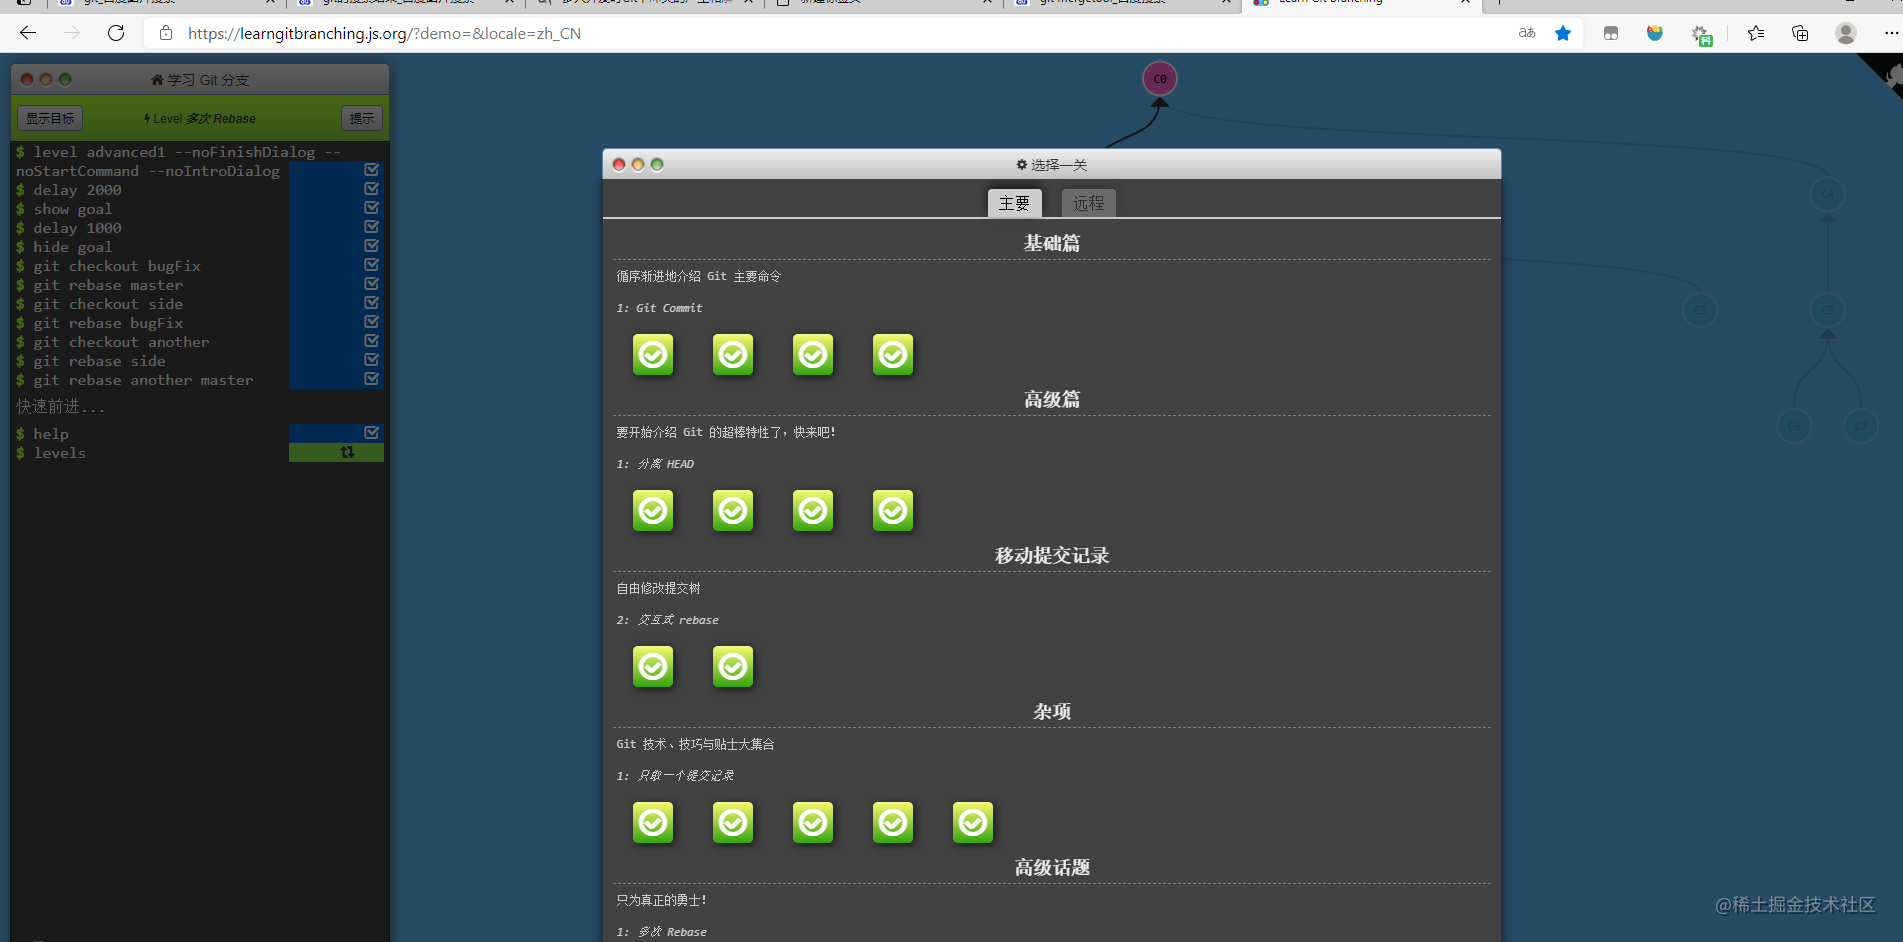Click the check icon beside 'git rebase master'
The height and width of the screenshot is (942, 1903).
tap(371, 284)
